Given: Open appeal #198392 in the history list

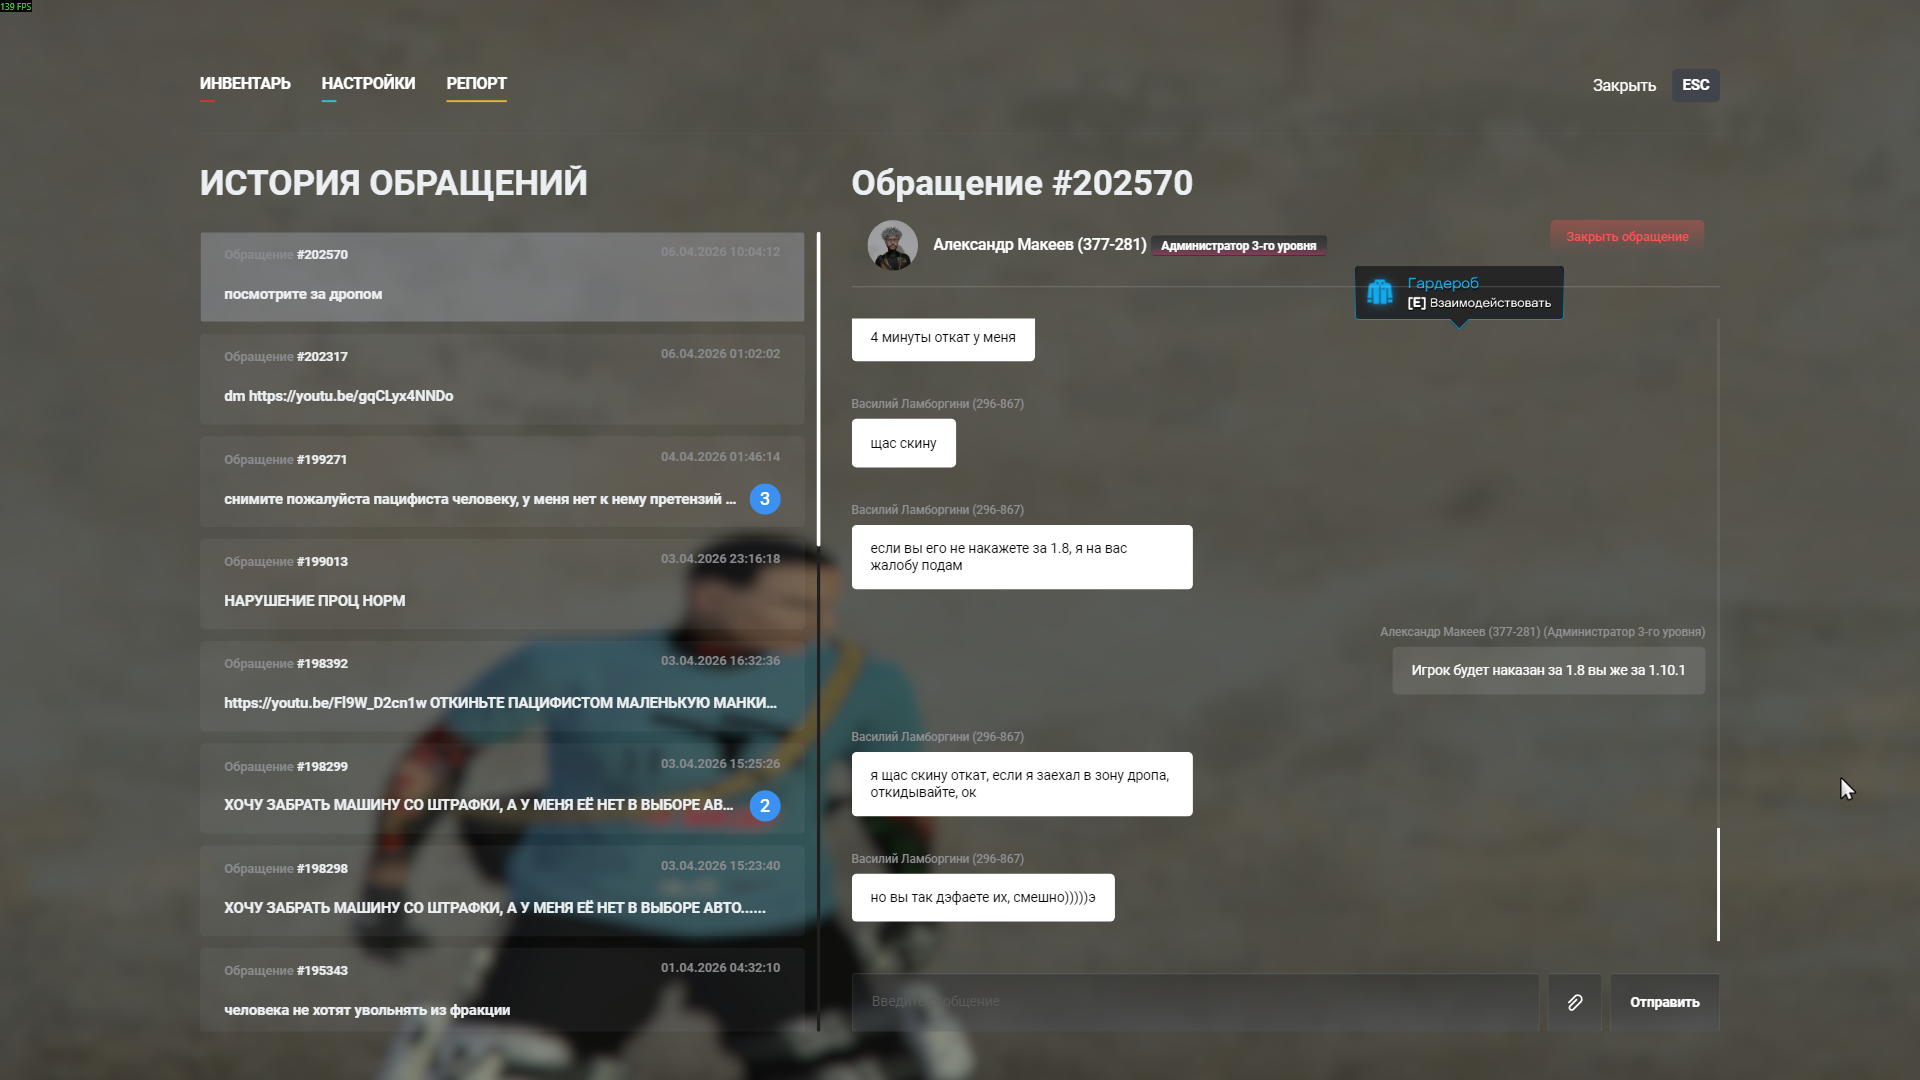Looking at the screenshot, I should point(502,685).
